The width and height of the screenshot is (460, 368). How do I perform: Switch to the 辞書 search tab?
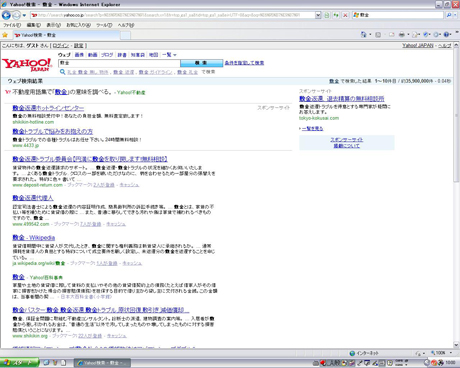(122, 55)
